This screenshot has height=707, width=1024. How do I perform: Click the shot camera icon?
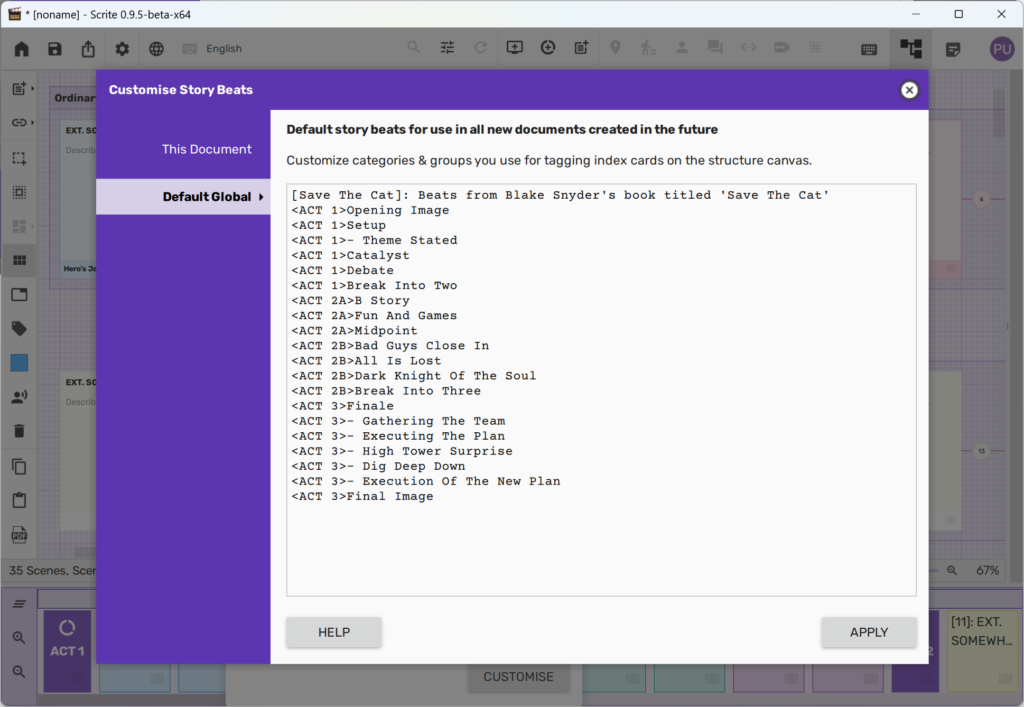tap(782, 48)
